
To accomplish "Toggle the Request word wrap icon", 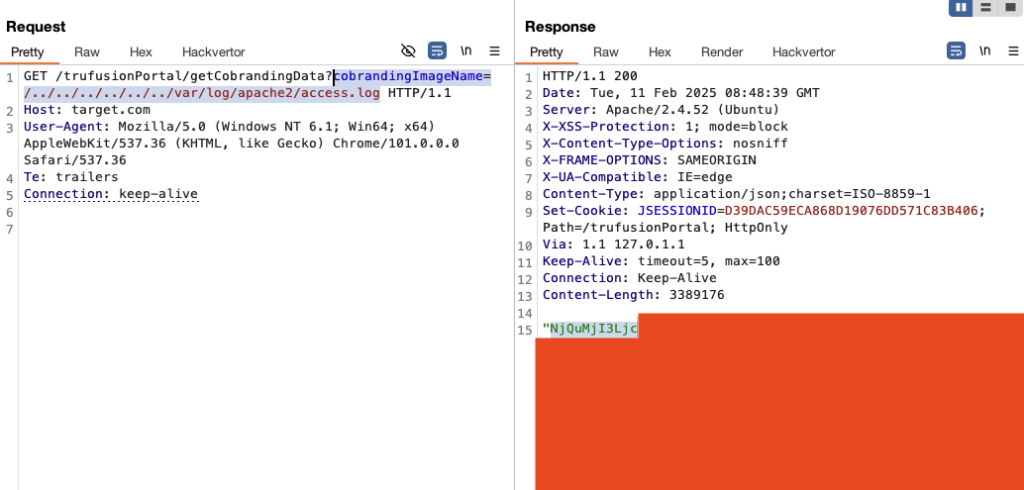I will coord(437,51).
